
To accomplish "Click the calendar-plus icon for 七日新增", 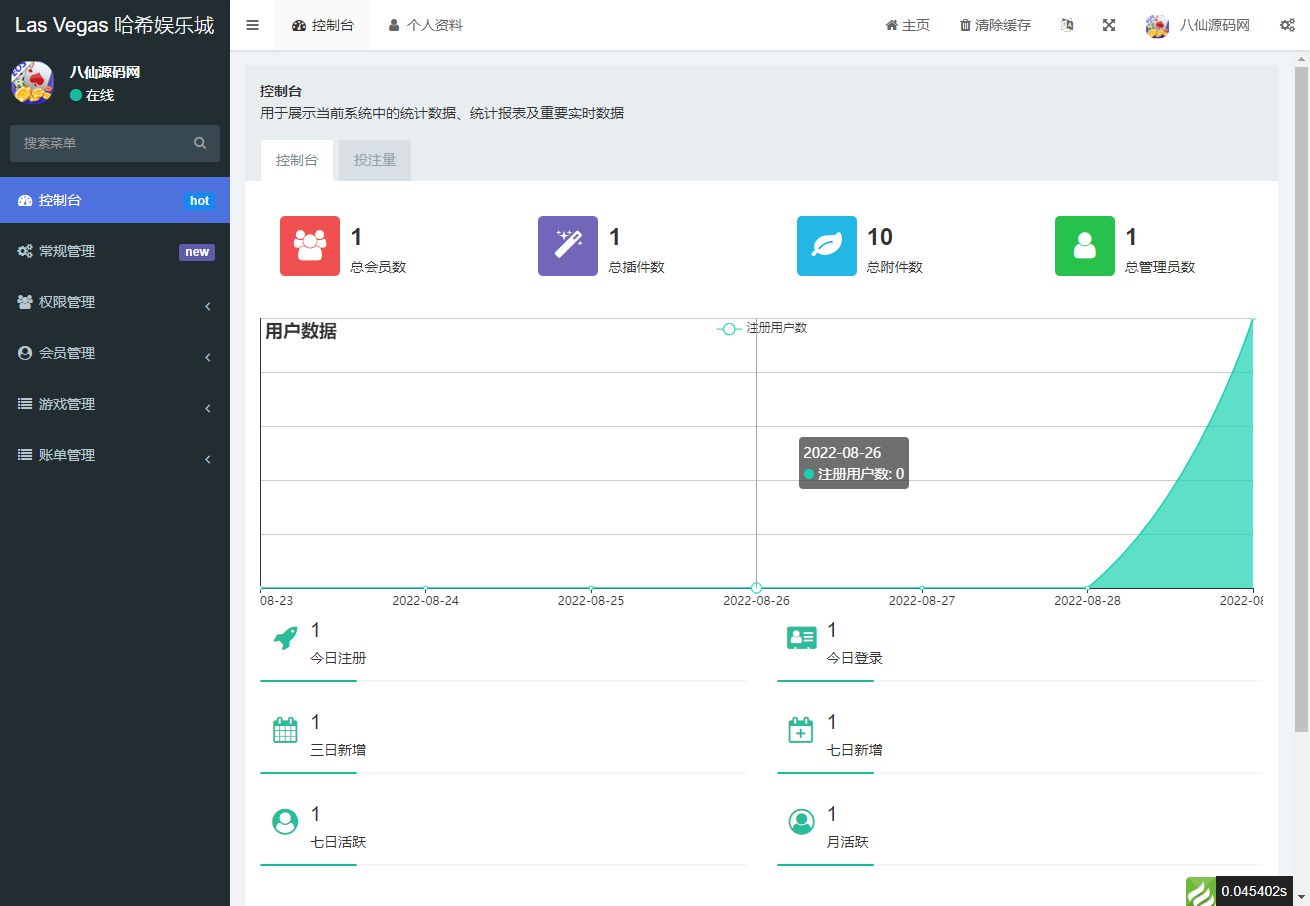I will point(801,730).
